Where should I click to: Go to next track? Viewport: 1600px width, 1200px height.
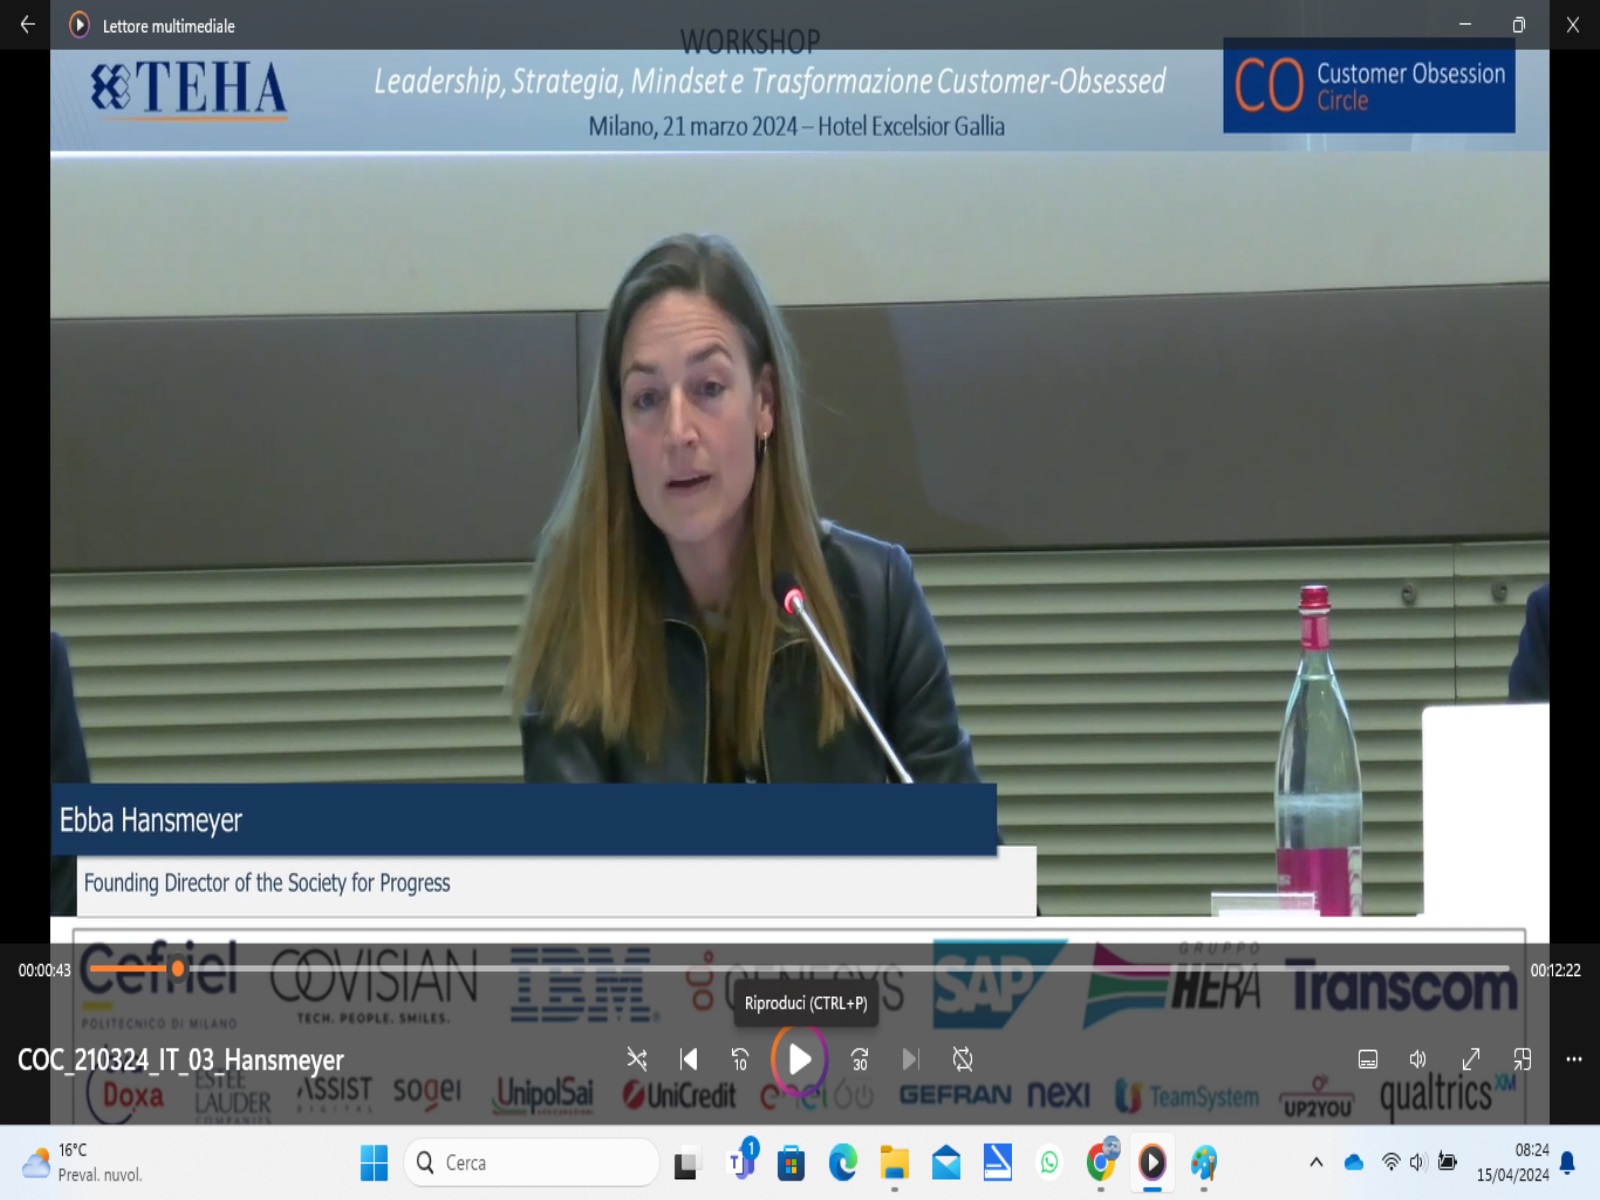(910, 1059)
